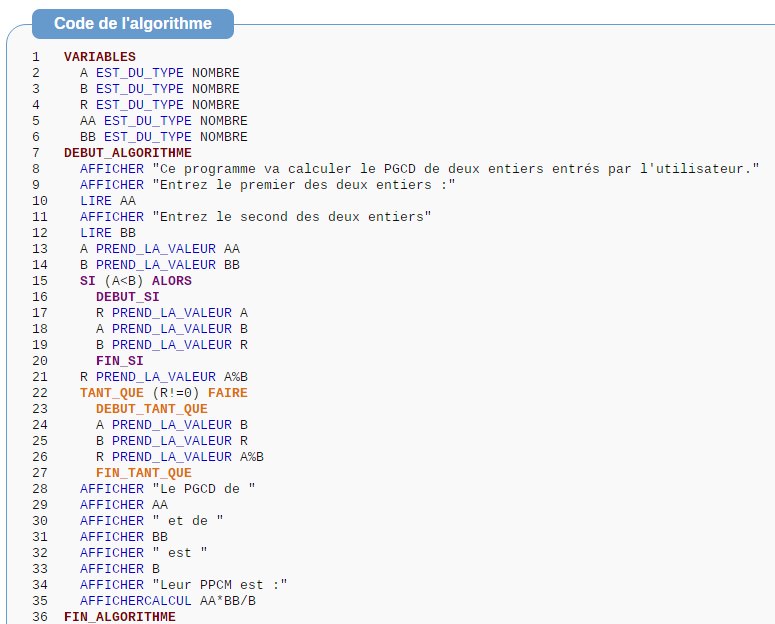
Task: Select the VARIABLES keyword on line 1
Action: [x=100, y=57]
